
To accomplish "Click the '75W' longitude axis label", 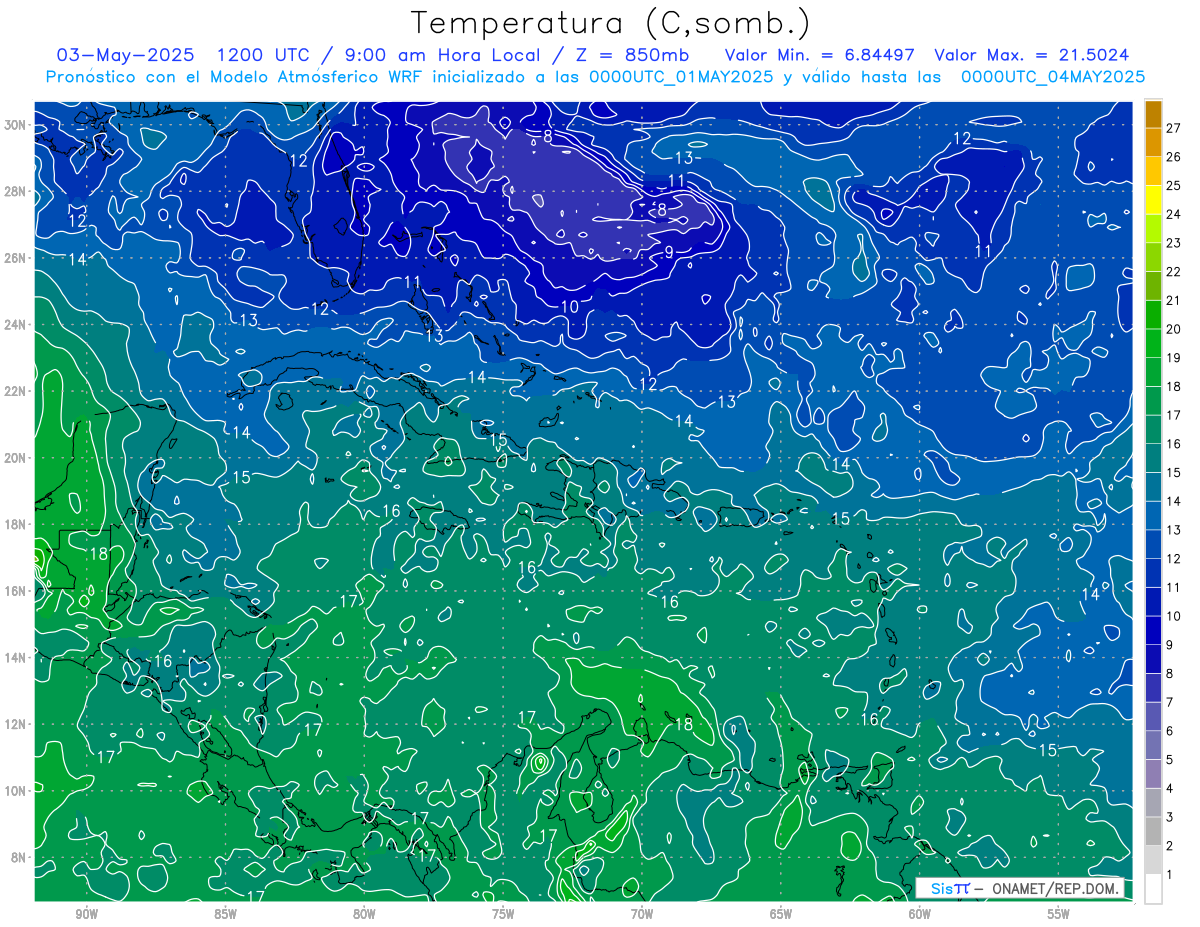I will (x=503, y=913).
